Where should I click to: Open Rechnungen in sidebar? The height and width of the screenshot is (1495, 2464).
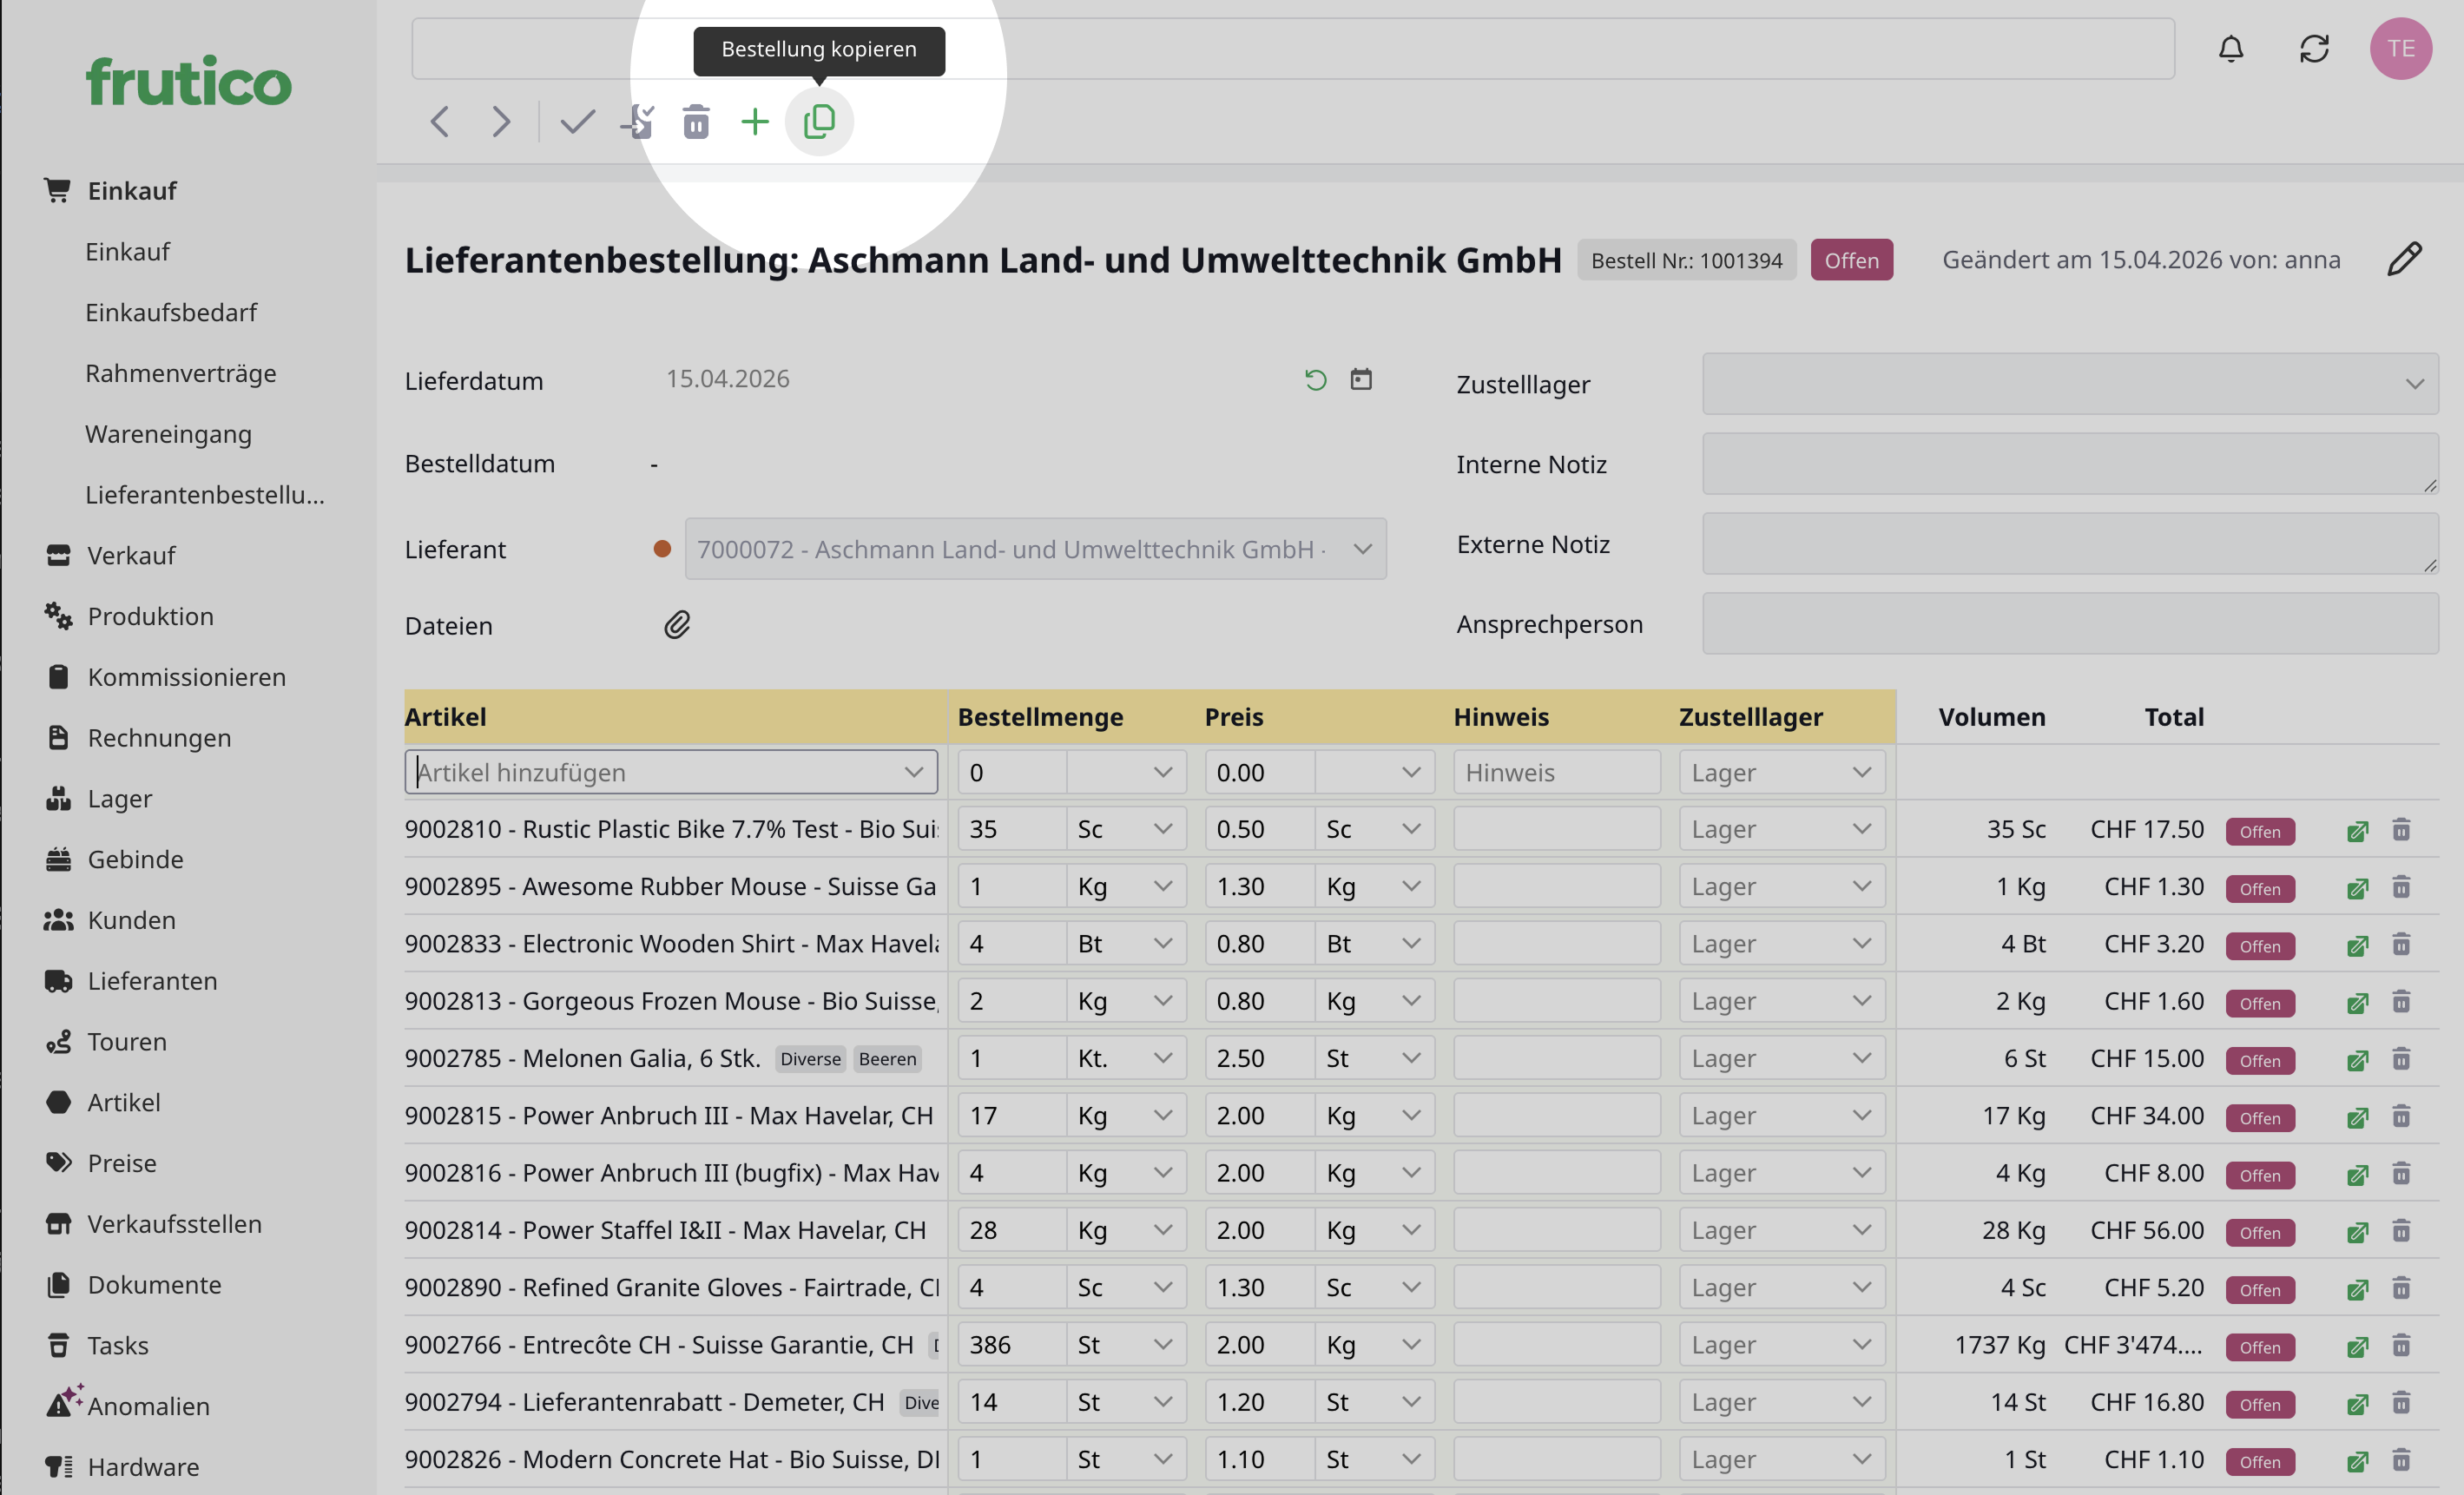pos(159,738)
